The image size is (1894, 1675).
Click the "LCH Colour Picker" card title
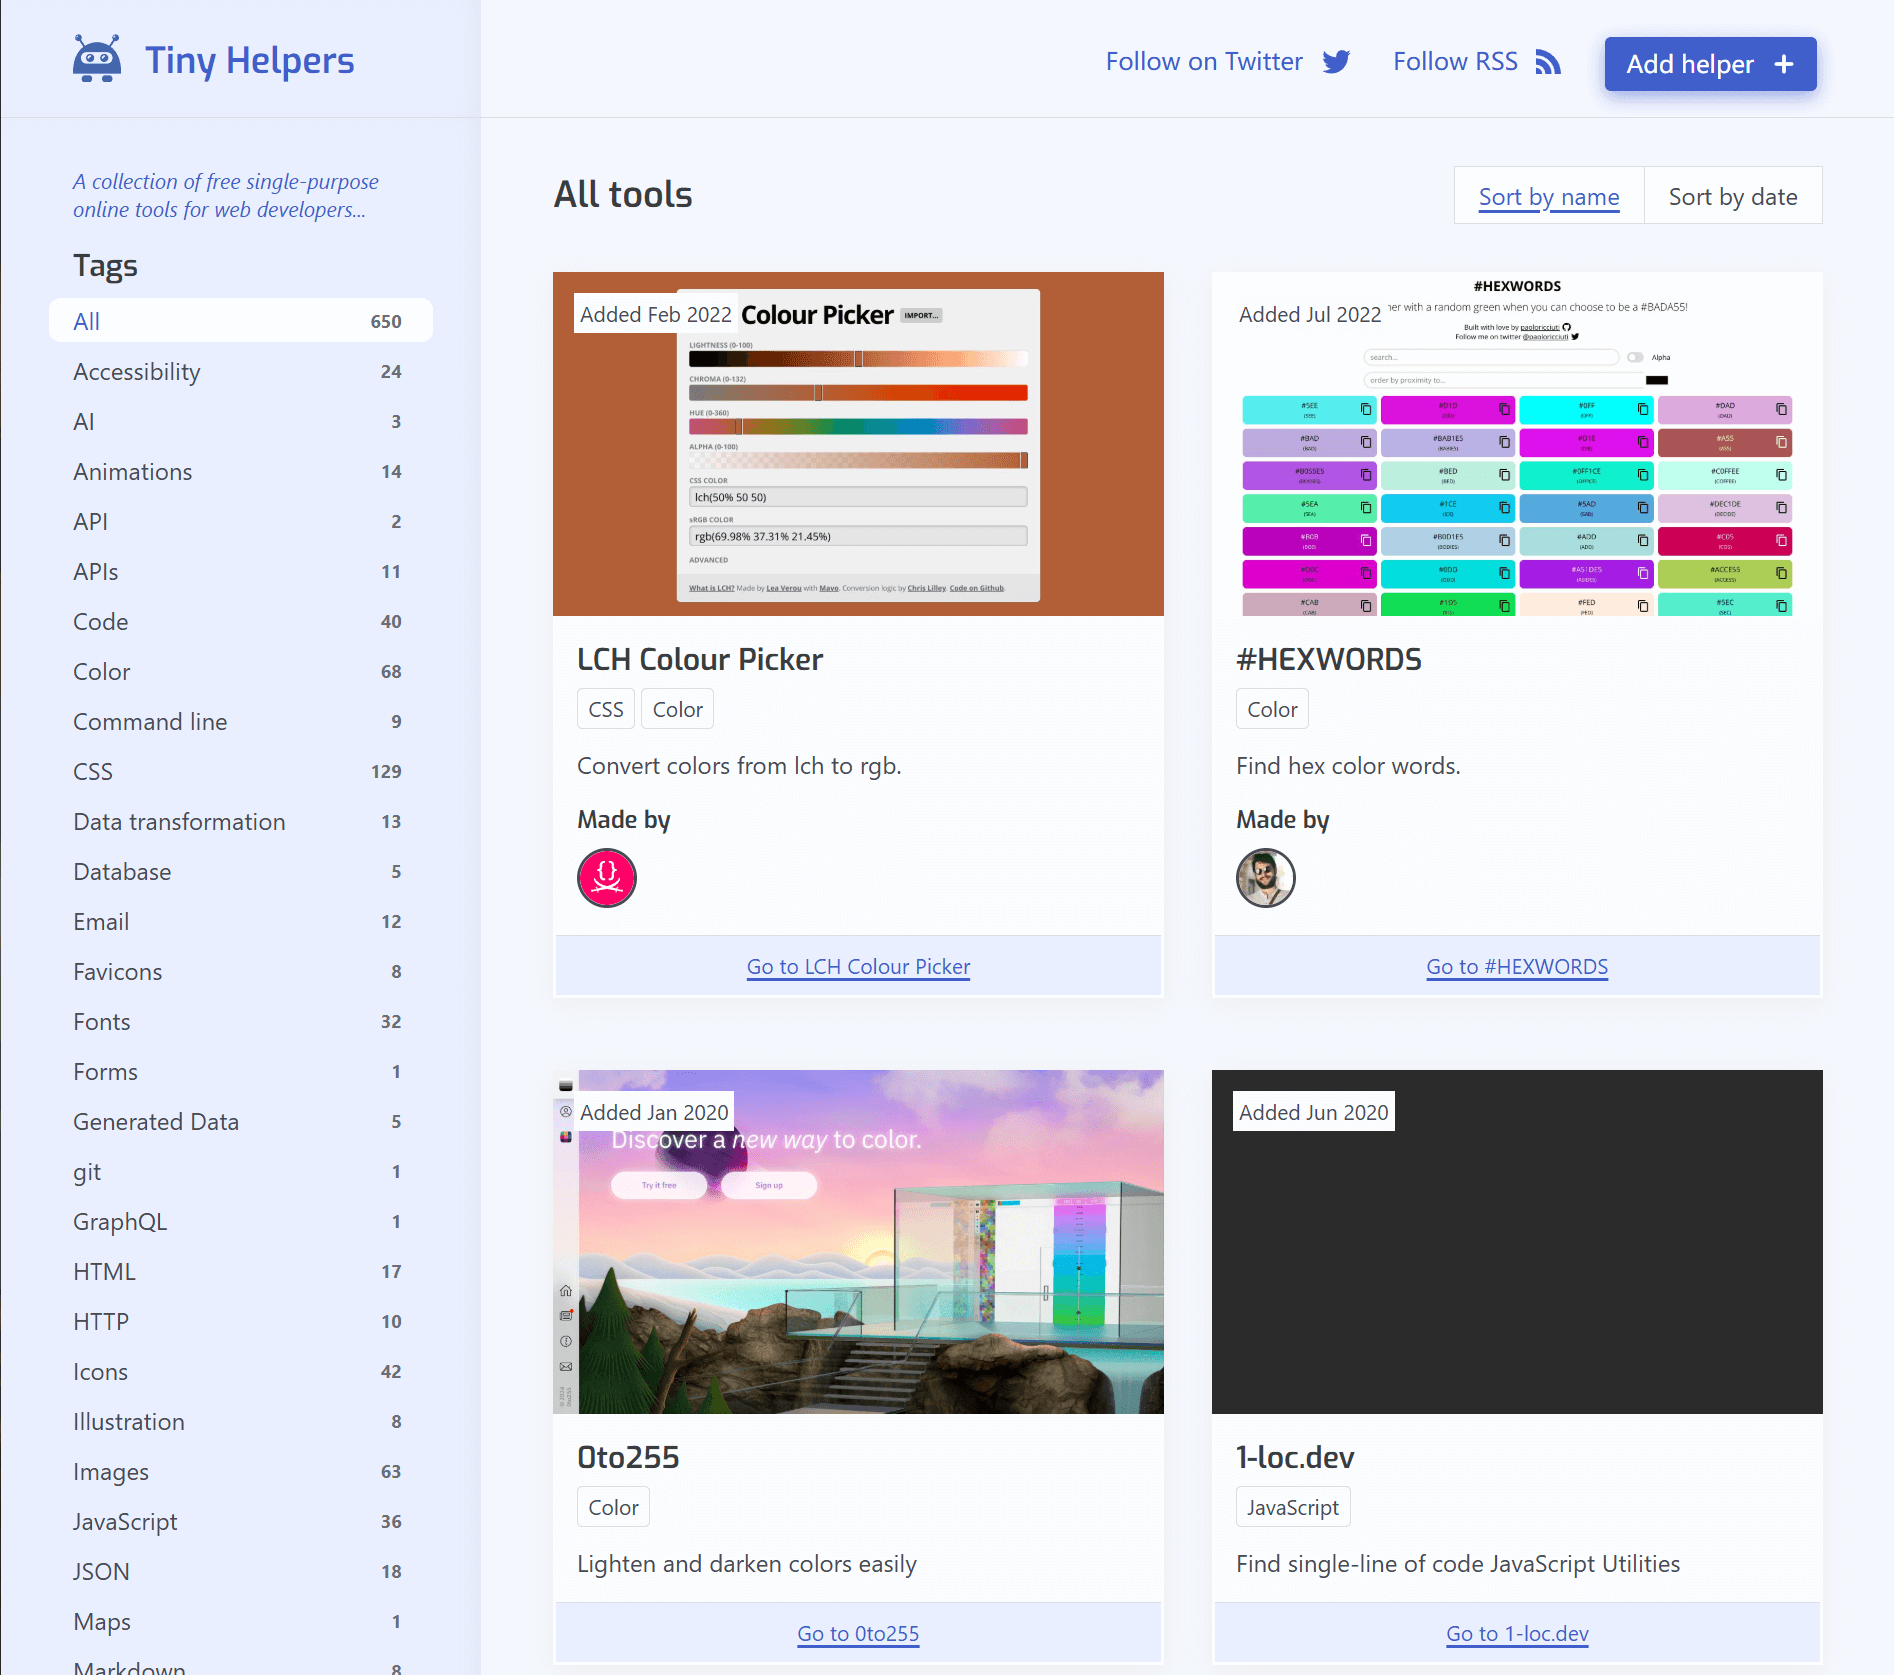(700, 659)
